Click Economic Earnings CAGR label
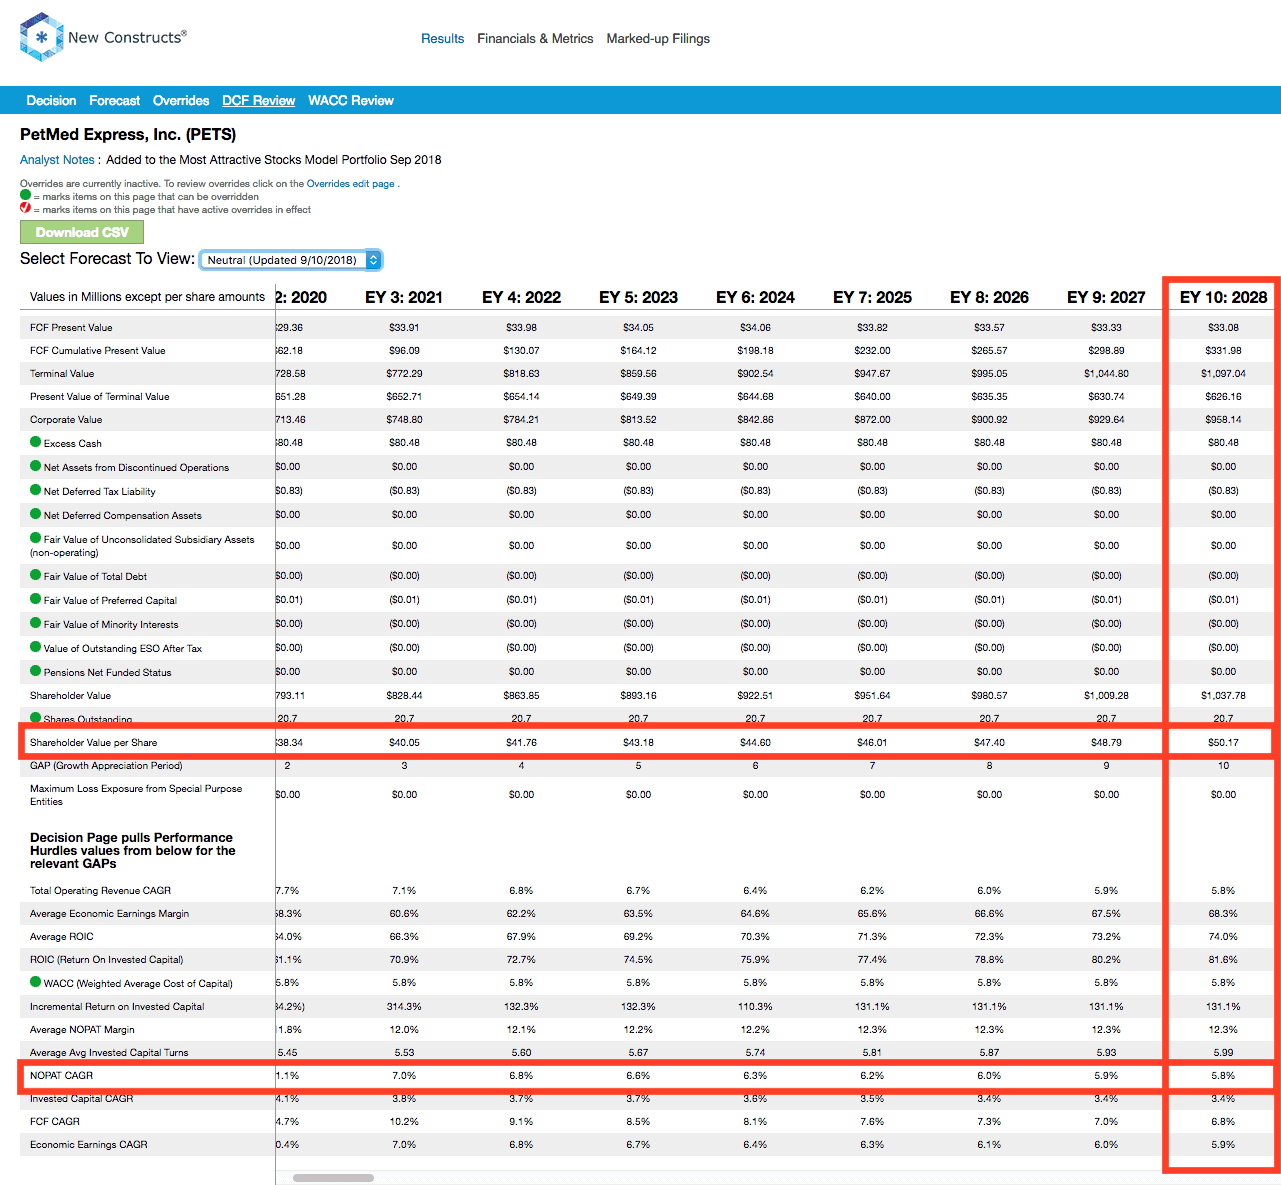Screen dimensions: 1281x1185 (x=88, y=1144)
